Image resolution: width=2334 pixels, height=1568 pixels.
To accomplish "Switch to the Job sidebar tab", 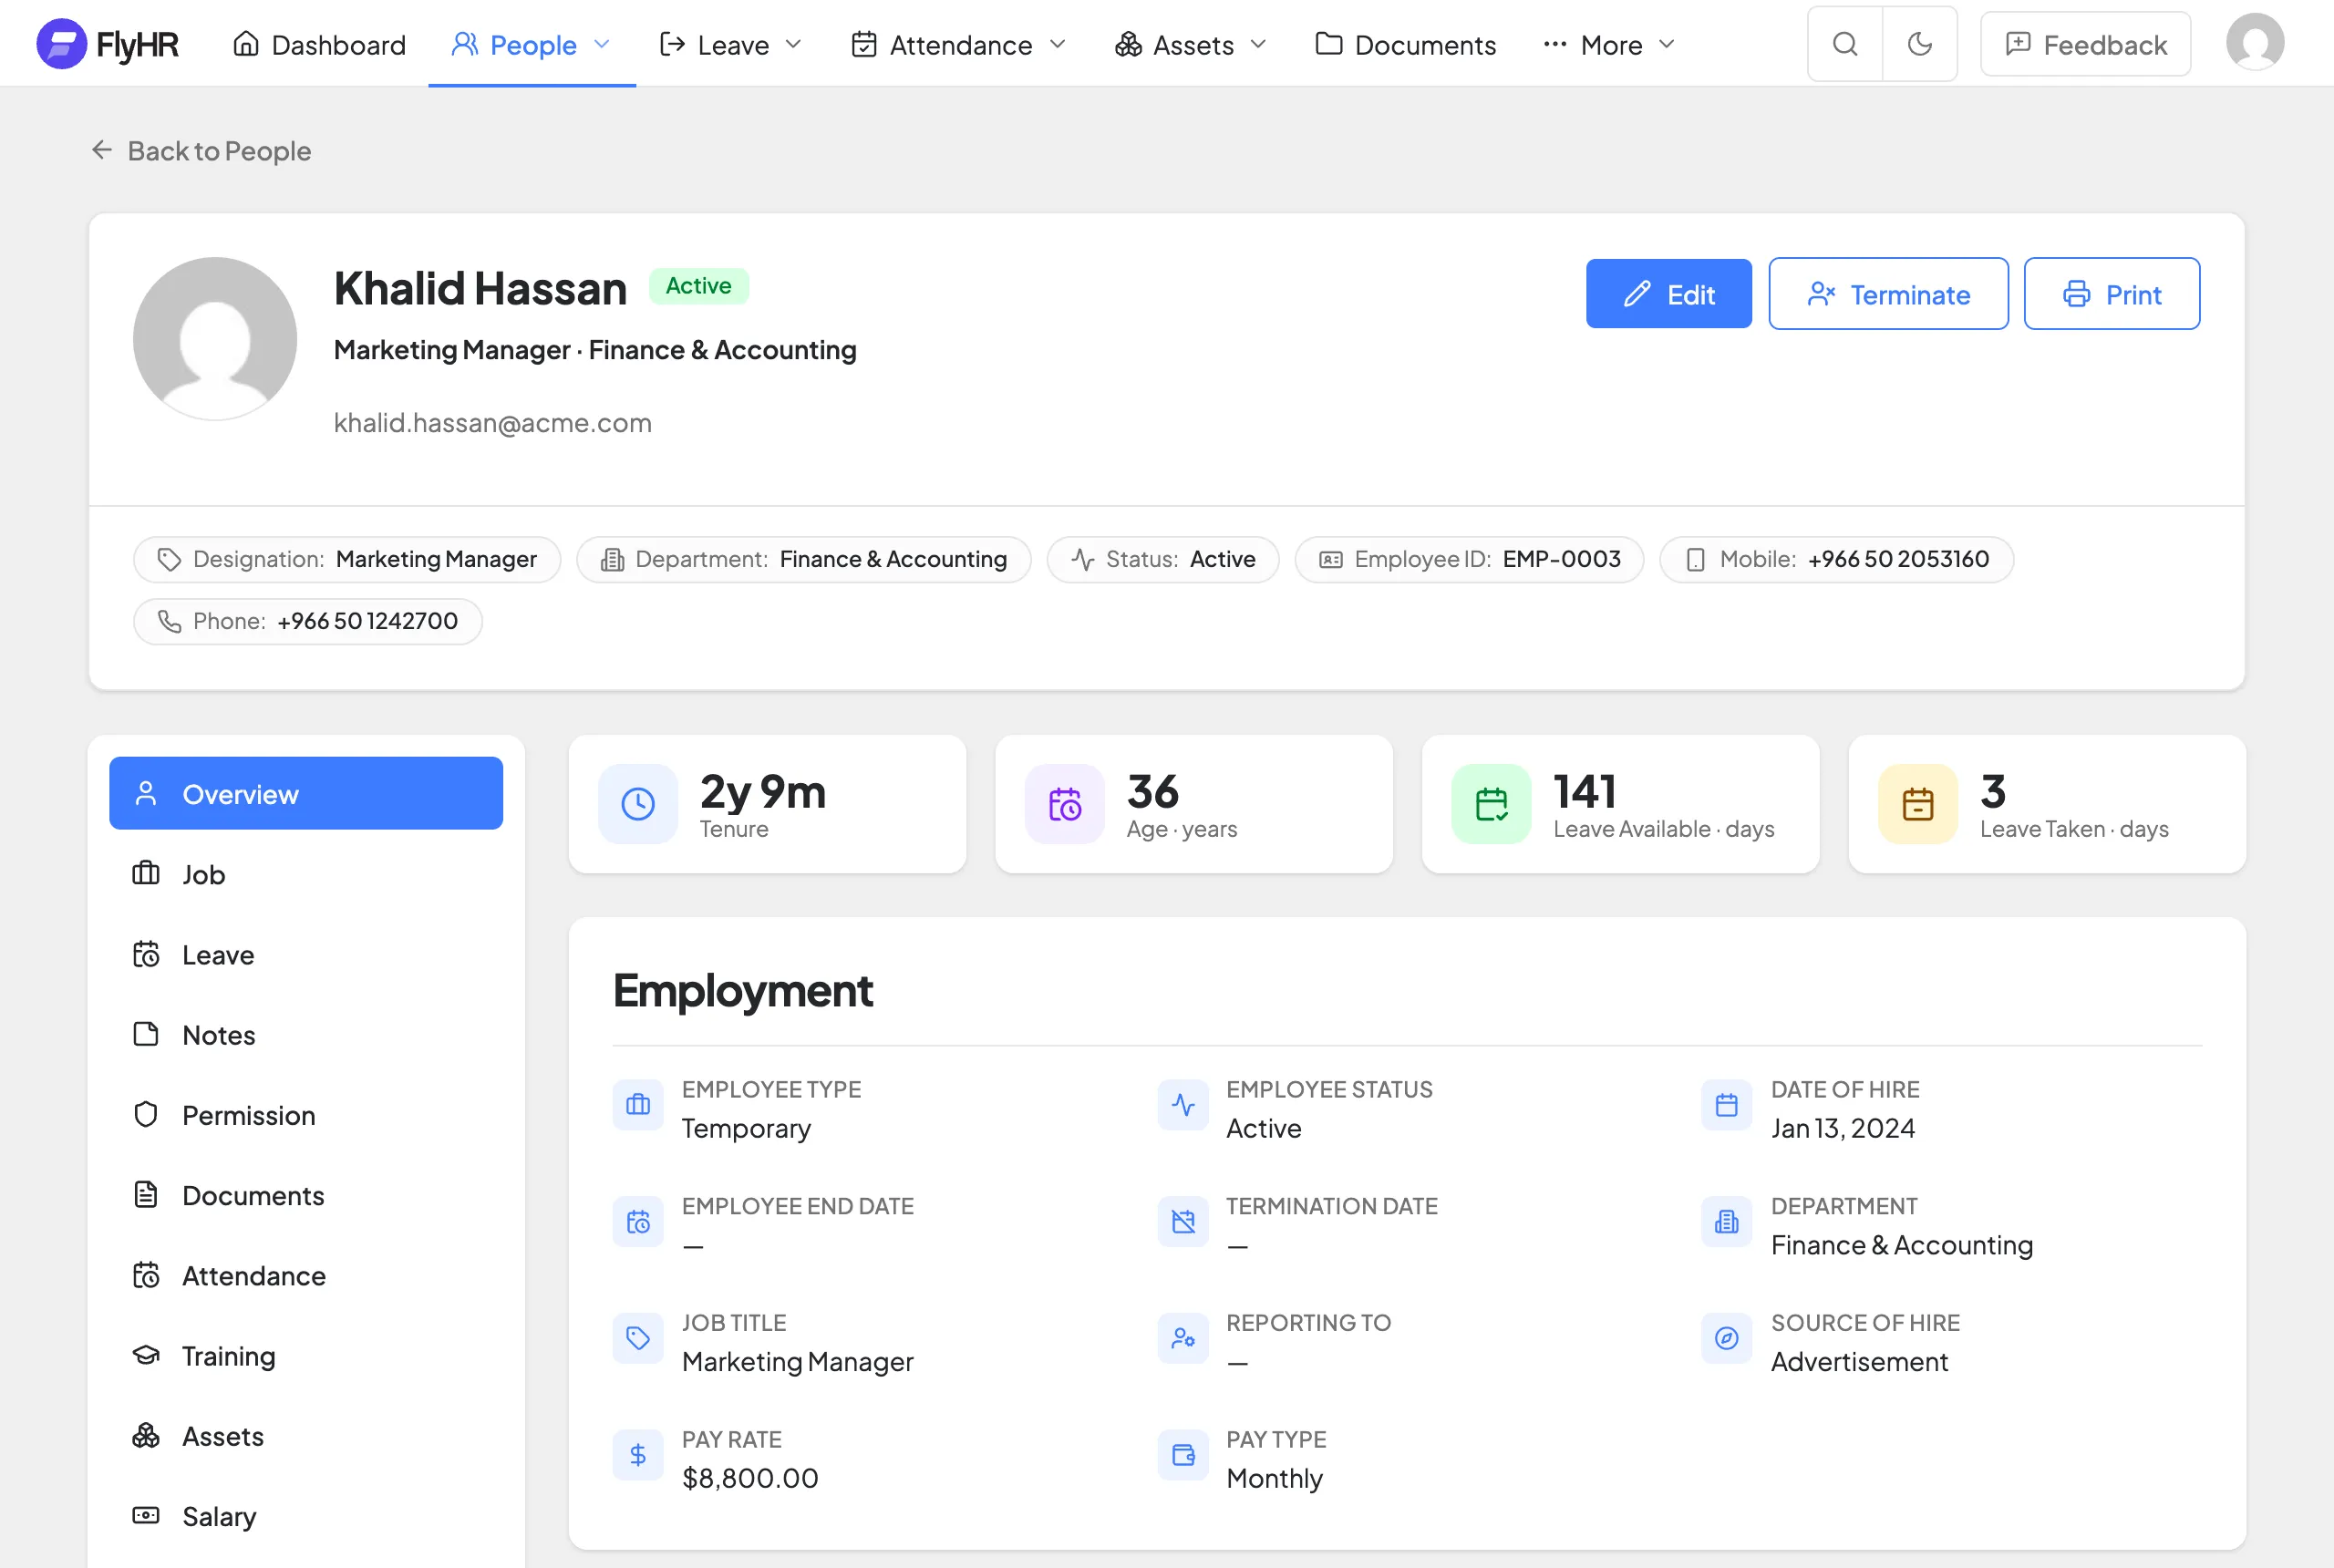I will coord(306,874).
